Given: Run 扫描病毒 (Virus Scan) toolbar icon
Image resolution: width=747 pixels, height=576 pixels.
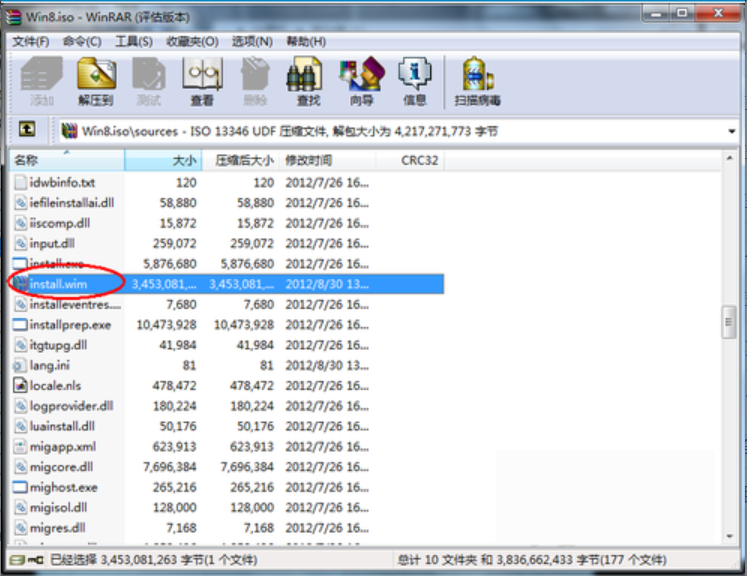Looking at the screenshot, I should [477, 80].
